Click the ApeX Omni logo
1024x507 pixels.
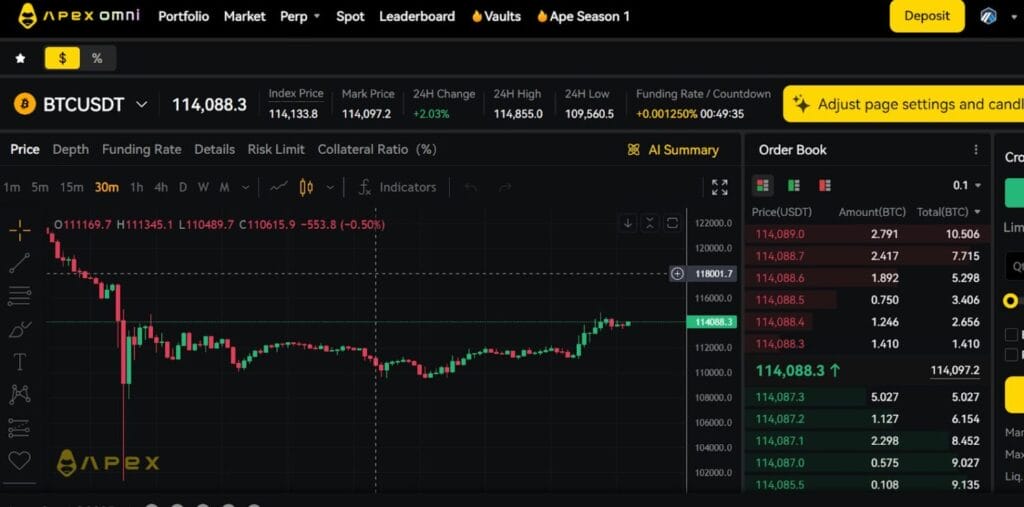pos(78,16)
